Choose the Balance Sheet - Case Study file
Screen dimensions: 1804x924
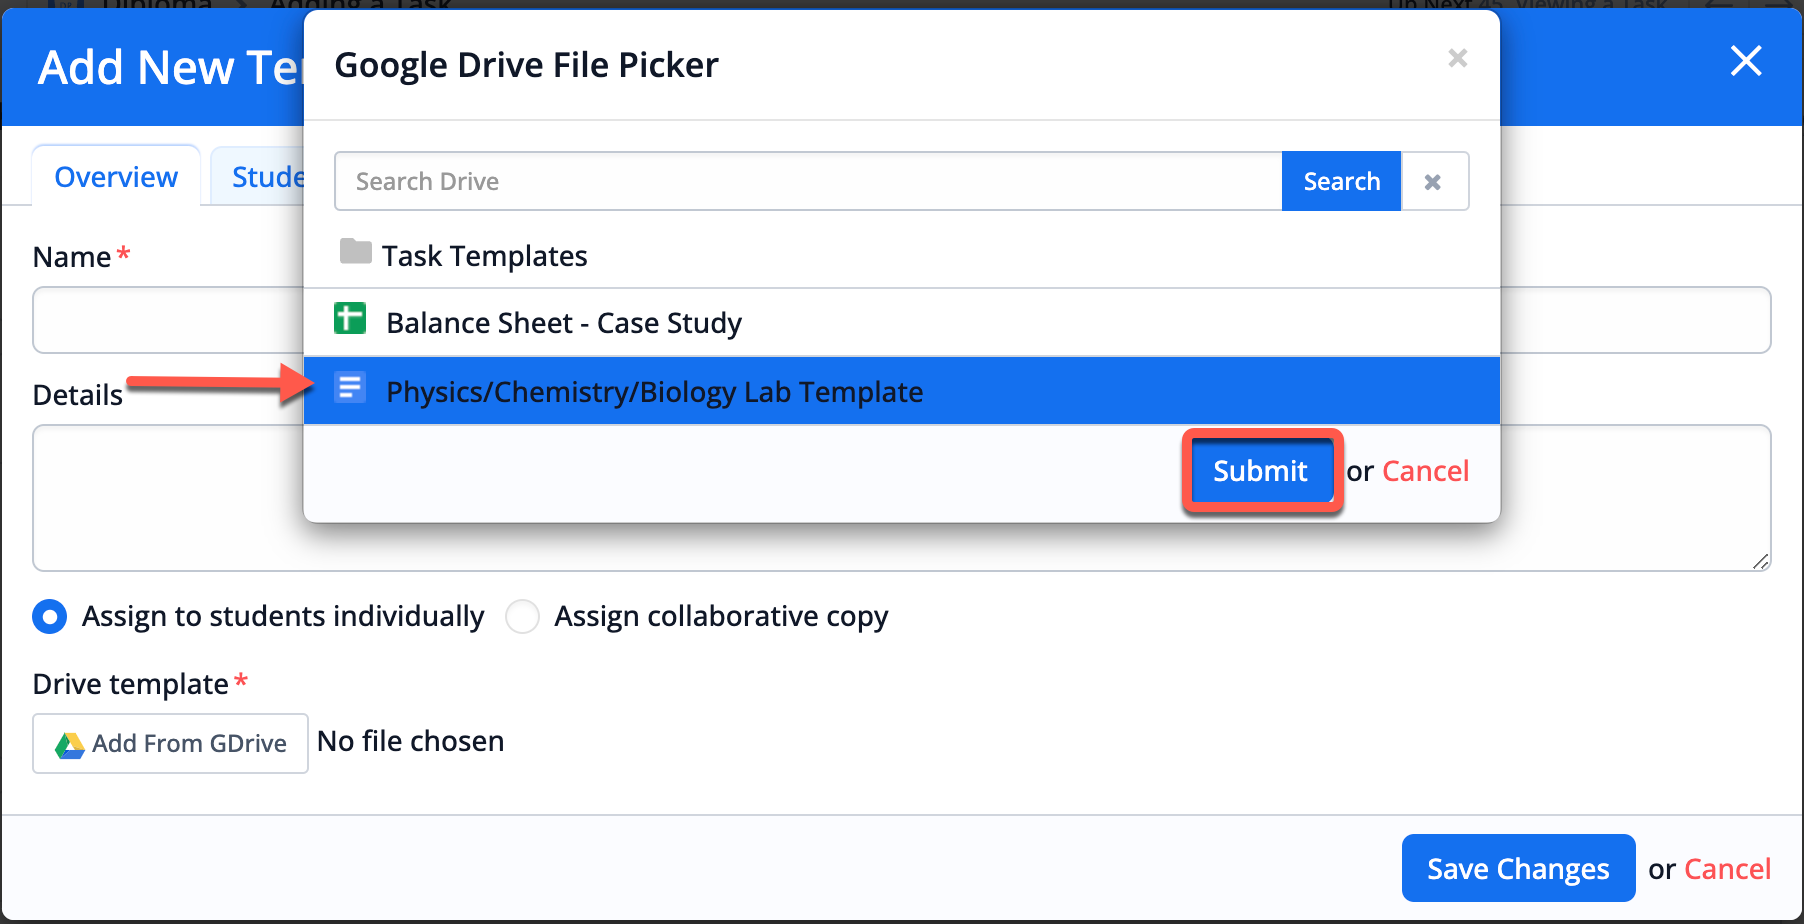click(x=564, y=323)
